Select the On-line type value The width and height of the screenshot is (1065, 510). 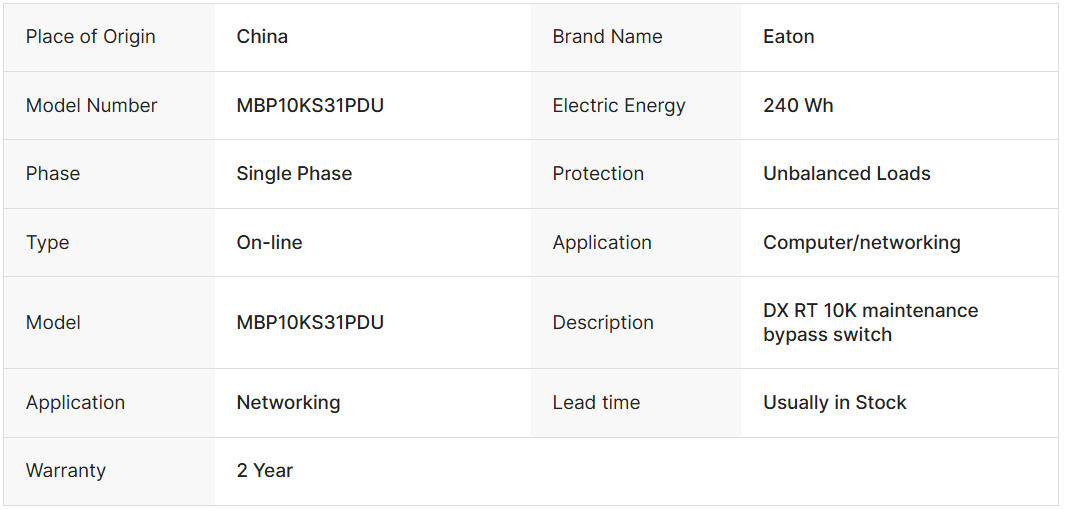(x=269, y=243)
